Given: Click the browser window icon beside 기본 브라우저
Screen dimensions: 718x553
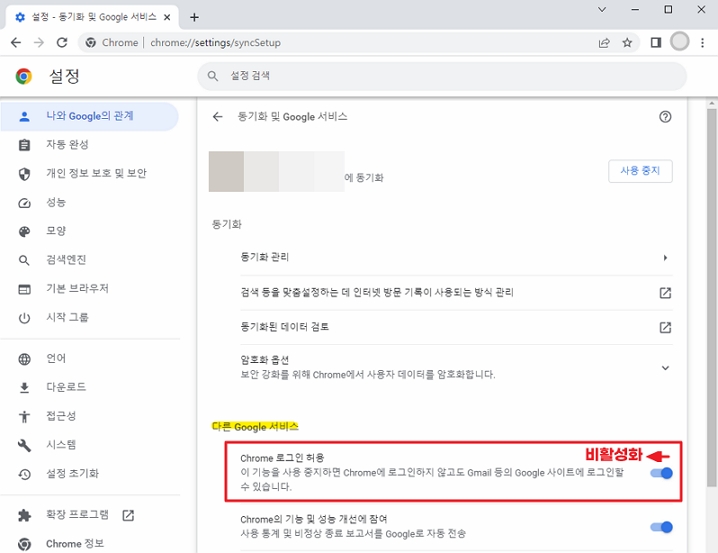Looking at the screenshot, I should coord(24,289).
